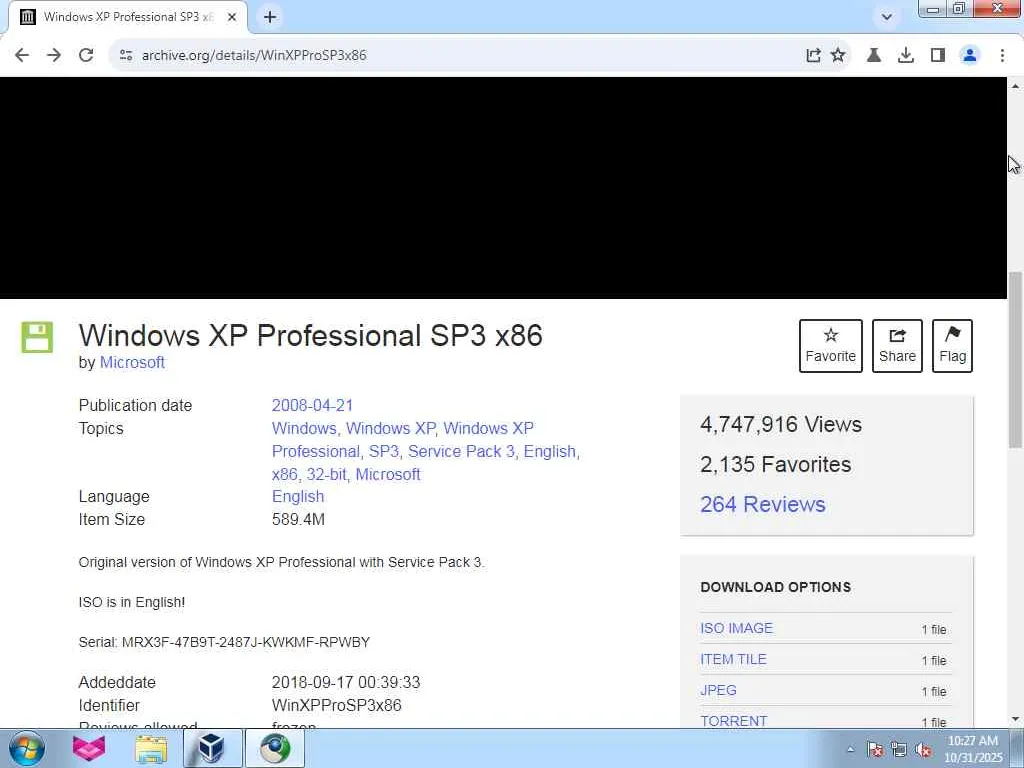Open the downloads tray icon
This screenshot has width=1024, height=768.
[x=906, y=56]
